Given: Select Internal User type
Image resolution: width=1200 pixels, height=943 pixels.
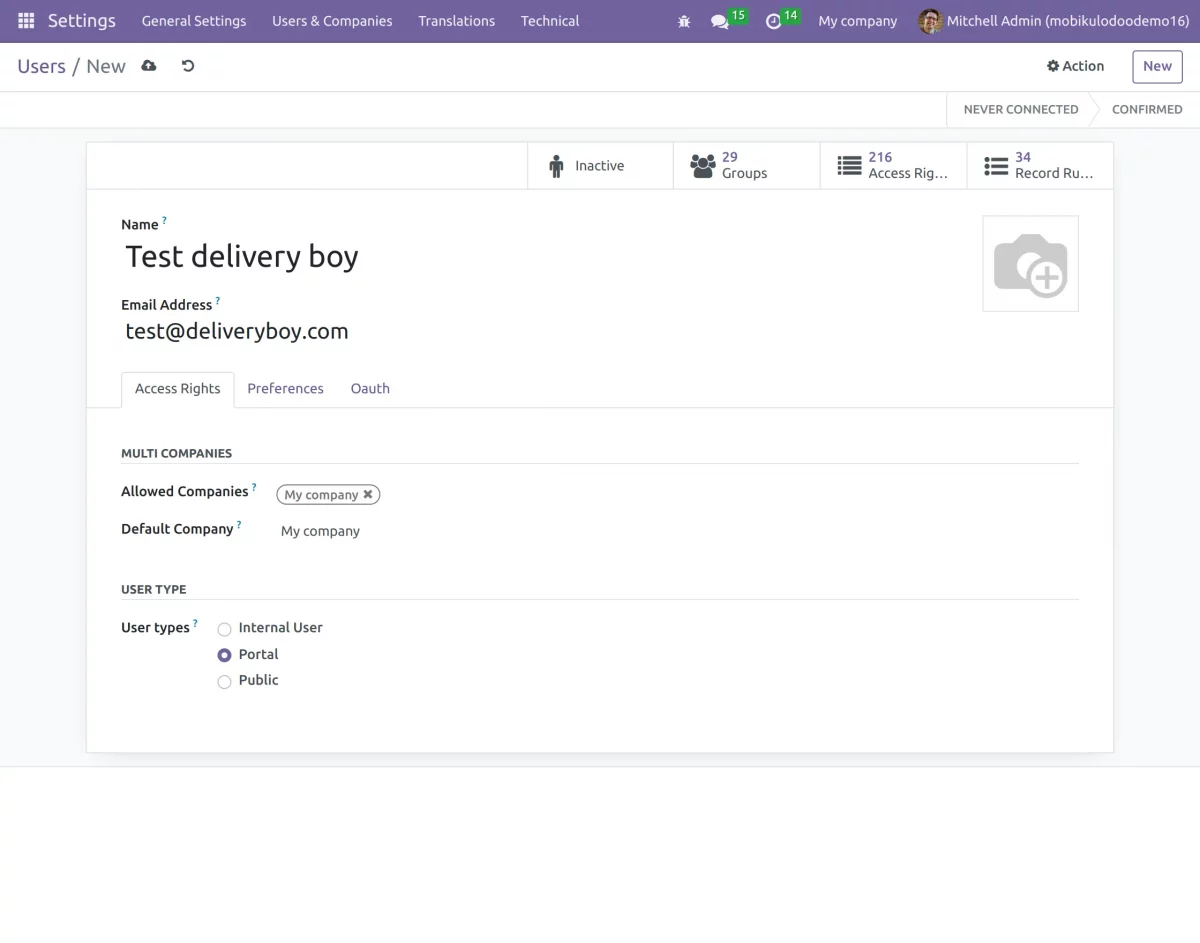Looking at the screenshot, I should (x=224, y=628).
